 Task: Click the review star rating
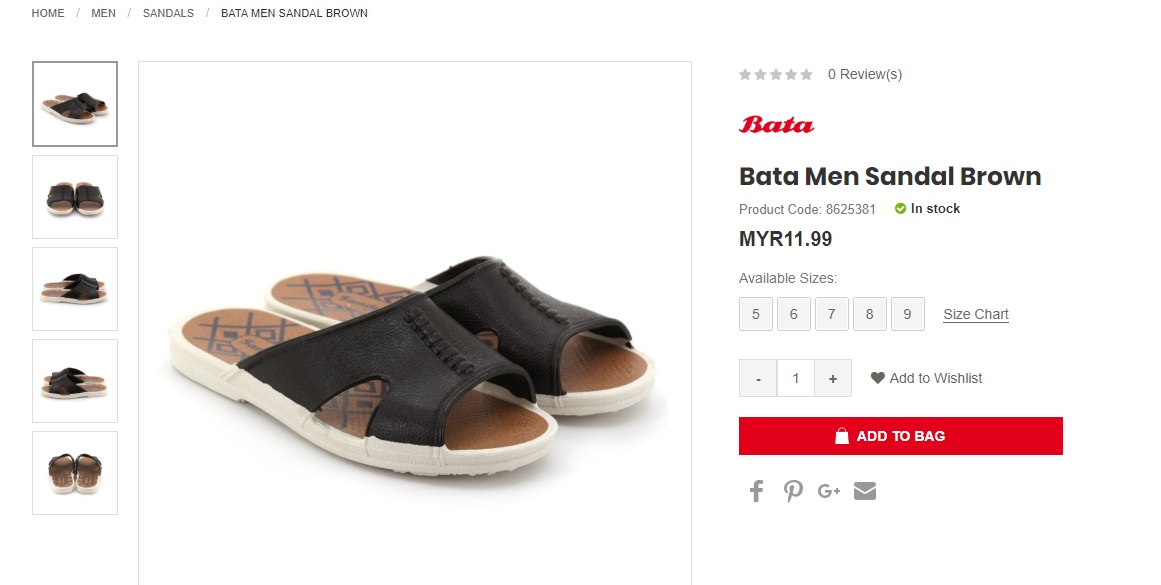[x=776, y=74]
